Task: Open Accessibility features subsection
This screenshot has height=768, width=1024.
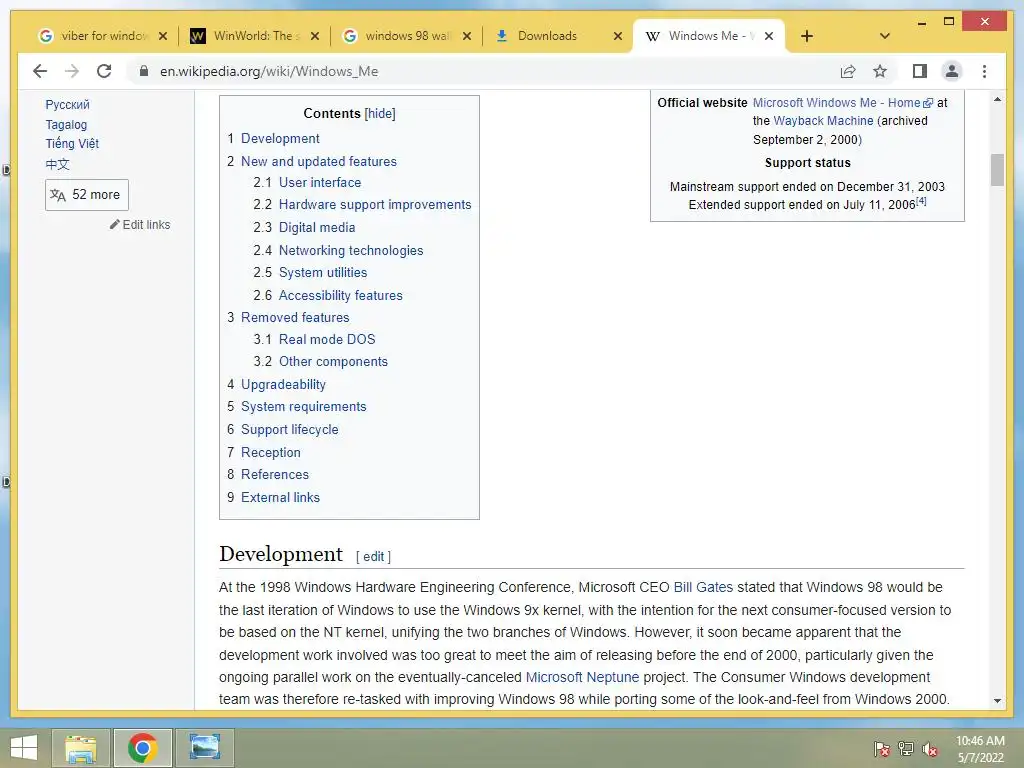Action: (340, 295)
